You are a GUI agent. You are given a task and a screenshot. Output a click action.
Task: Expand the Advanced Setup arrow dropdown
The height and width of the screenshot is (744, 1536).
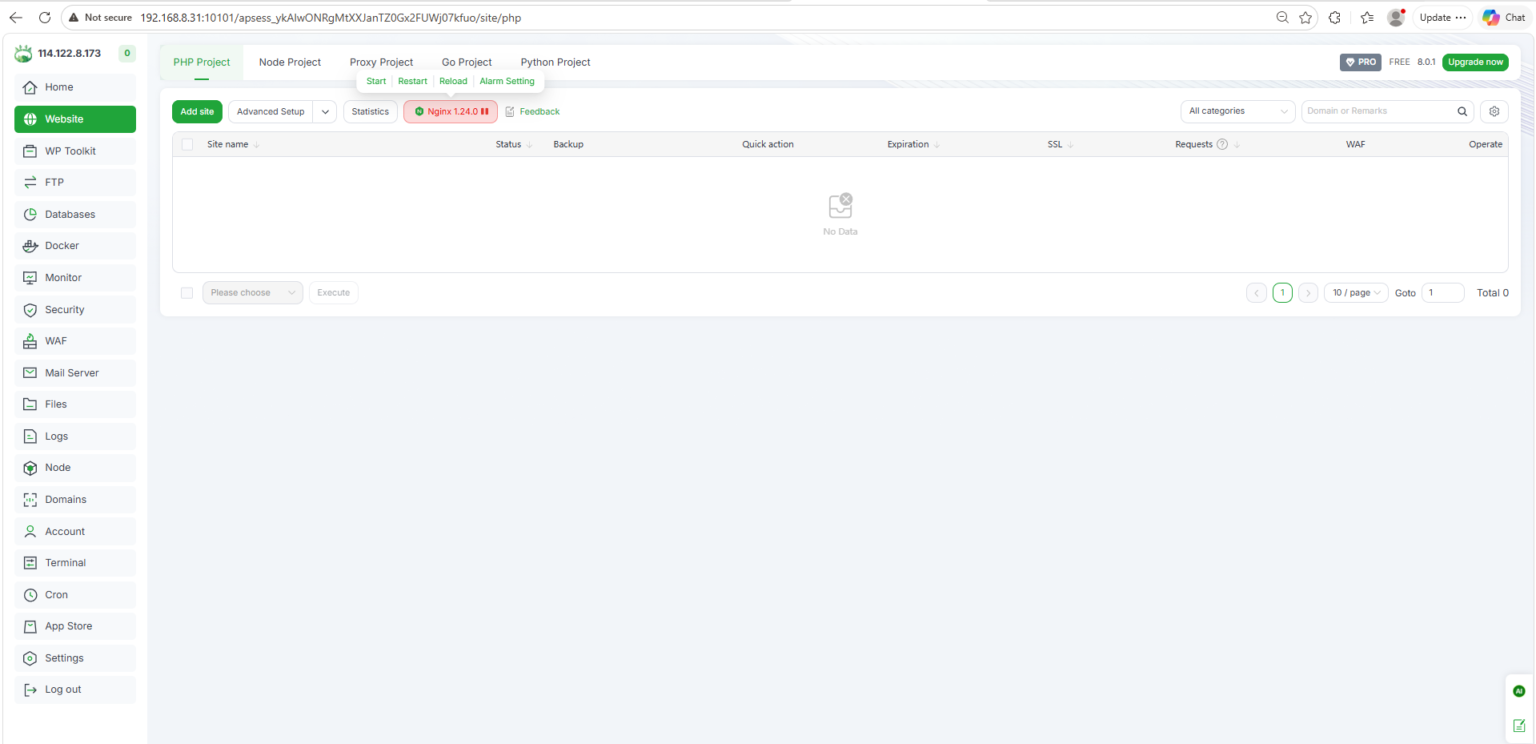(x=325, y=112)
